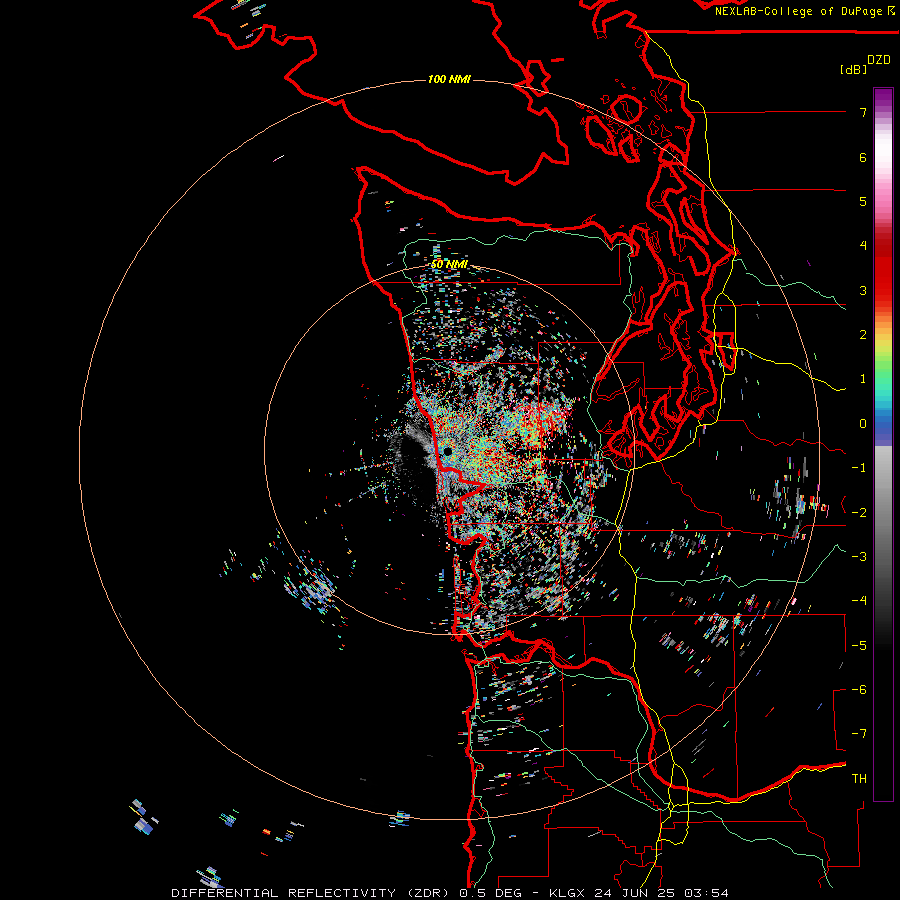Click the 0 dB value on color scale

click(x=863, y=424)
